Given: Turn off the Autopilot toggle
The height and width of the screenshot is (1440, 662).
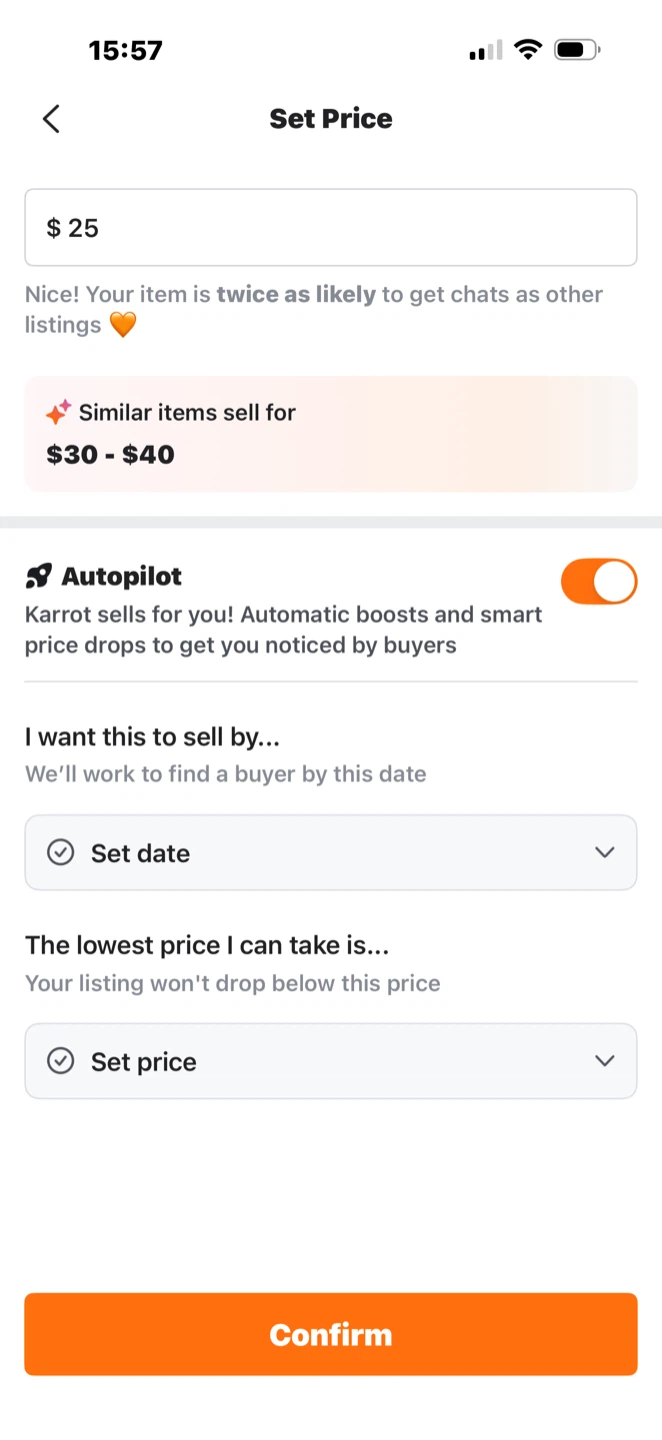Looking at the screenshot, I should coord(598,582).
